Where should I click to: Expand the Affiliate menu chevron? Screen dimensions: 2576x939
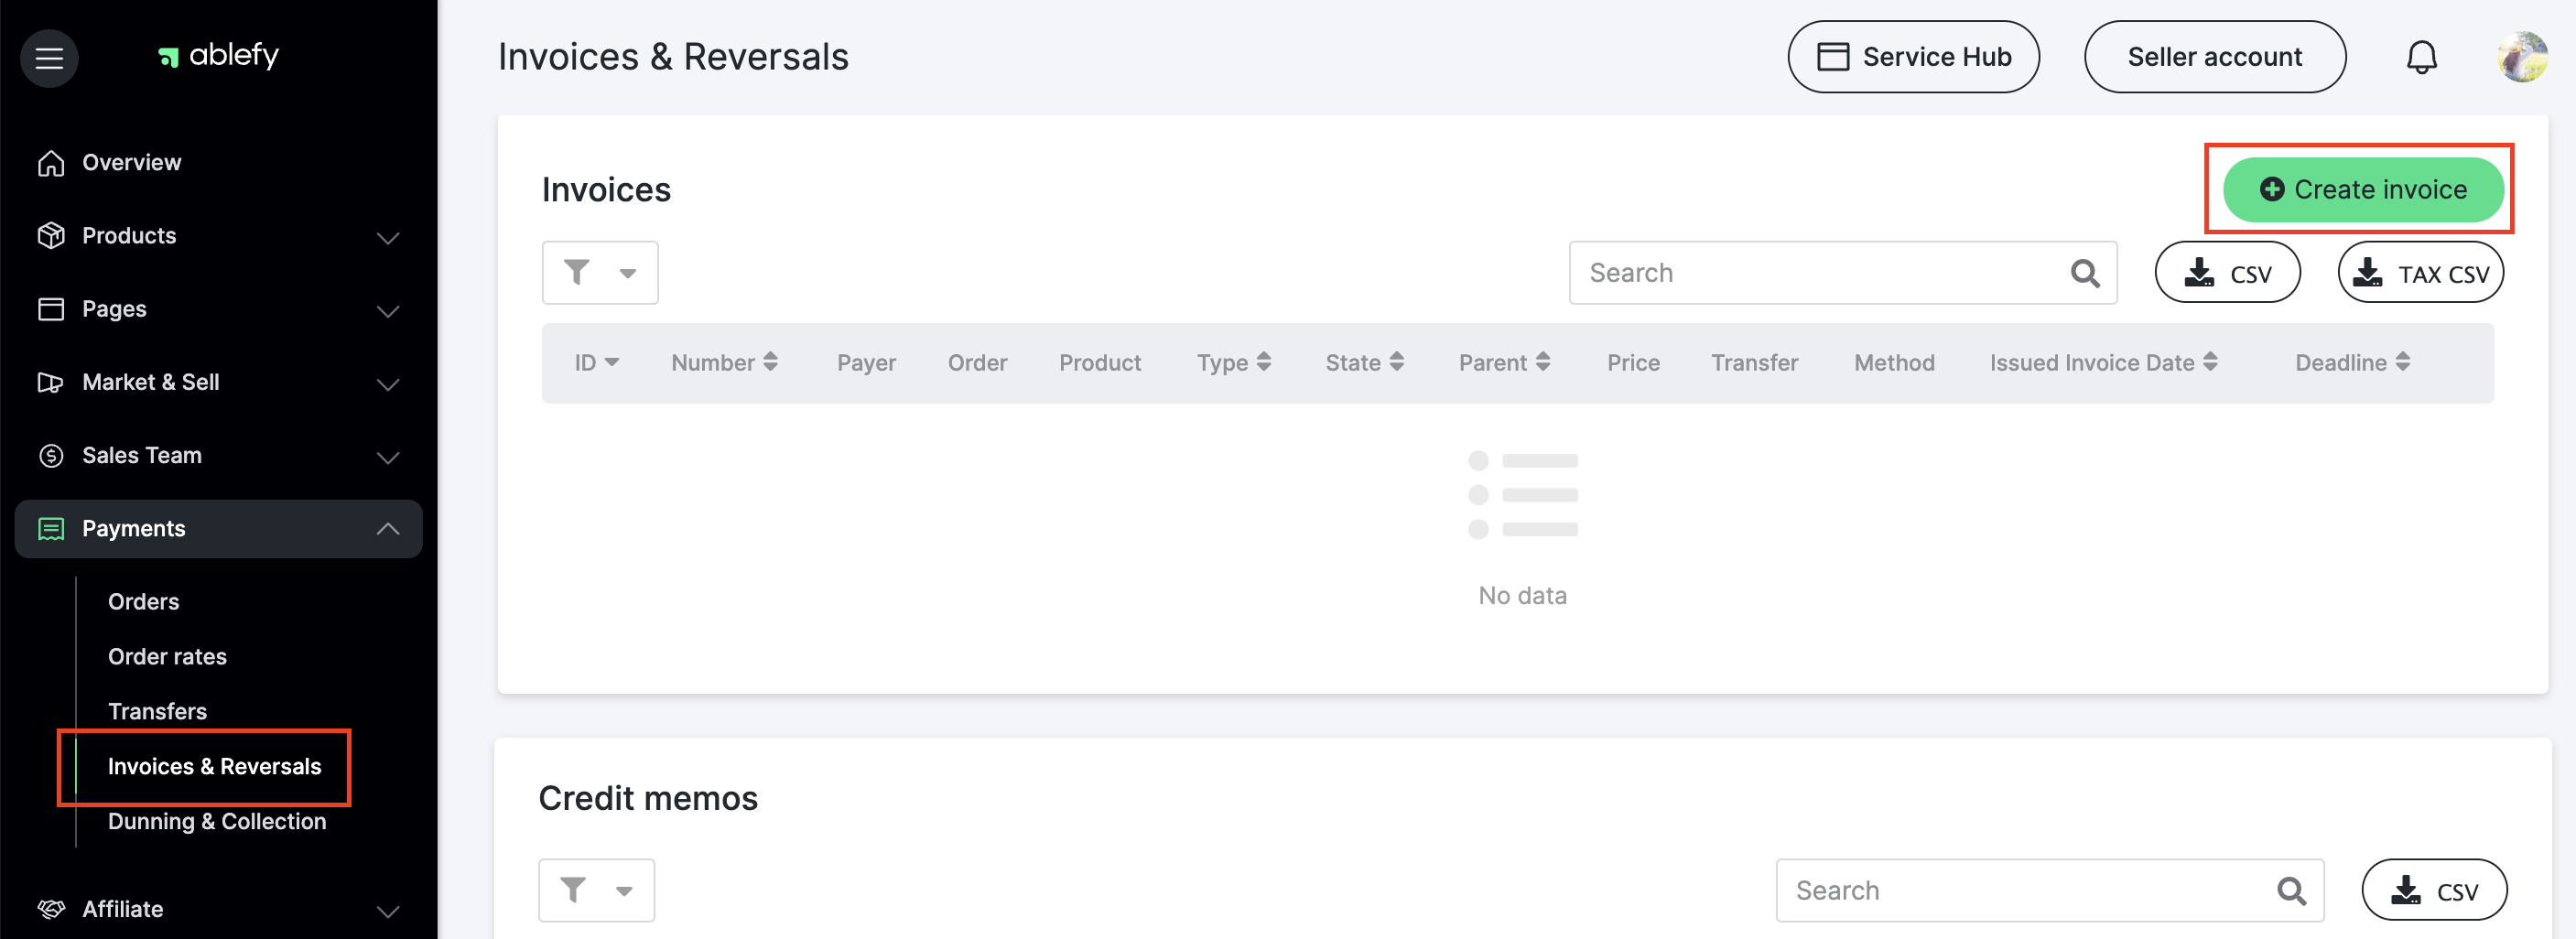(x=388, y=910)
